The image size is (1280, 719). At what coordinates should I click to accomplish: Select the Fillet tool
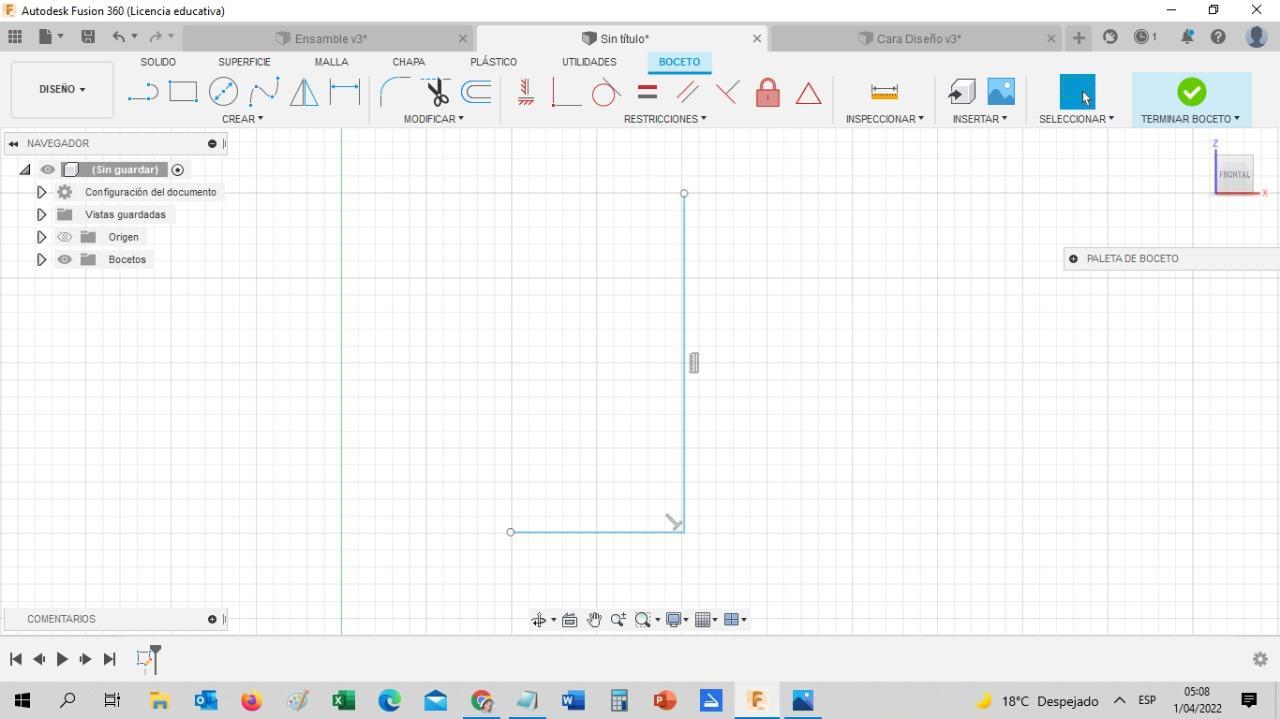coord(394,92)
